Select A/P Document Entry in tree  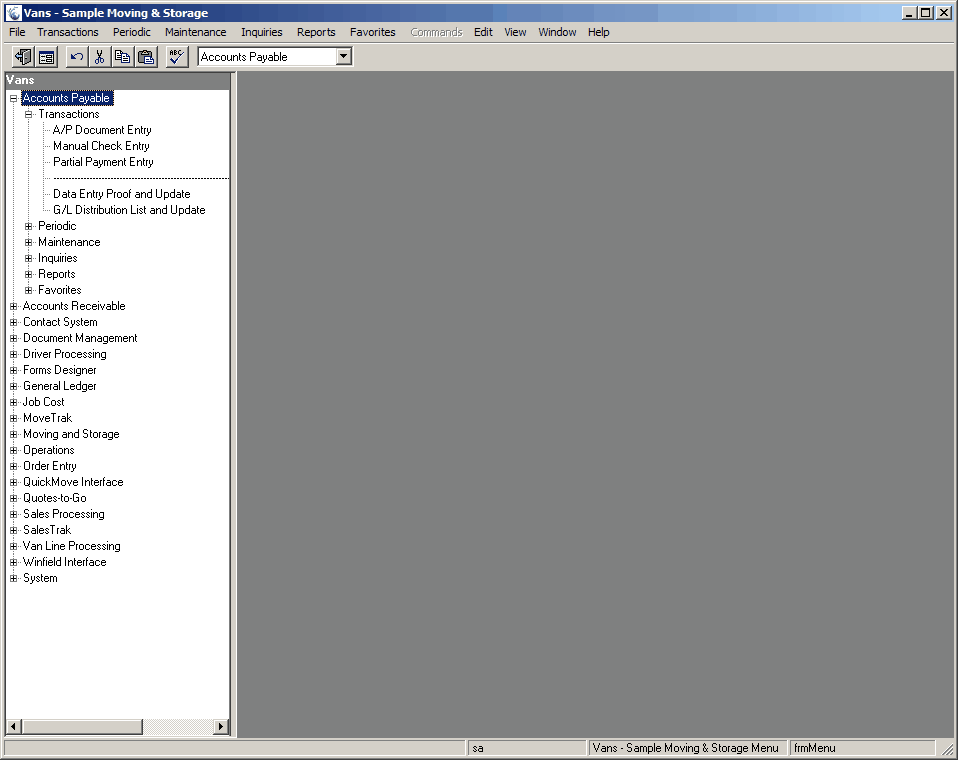(x=102, y=130)
